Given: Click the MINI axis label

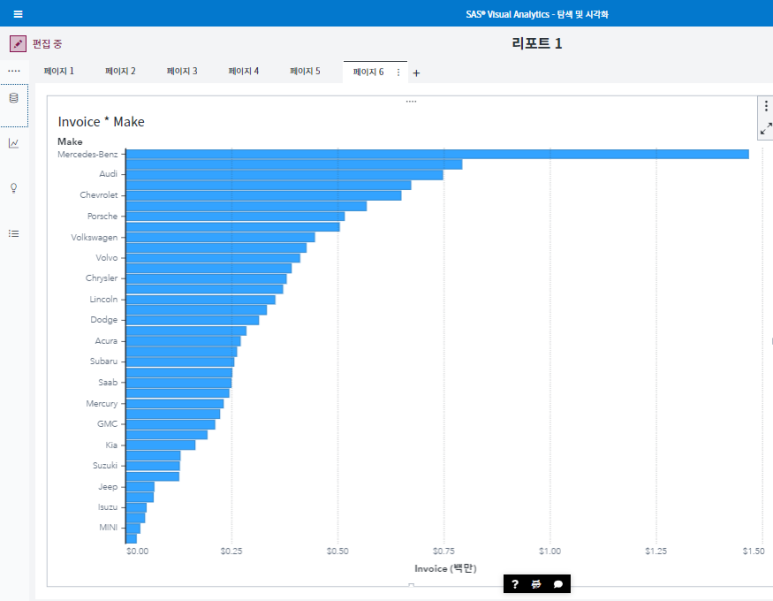Looking at the screenshot, I should [108, 527].
